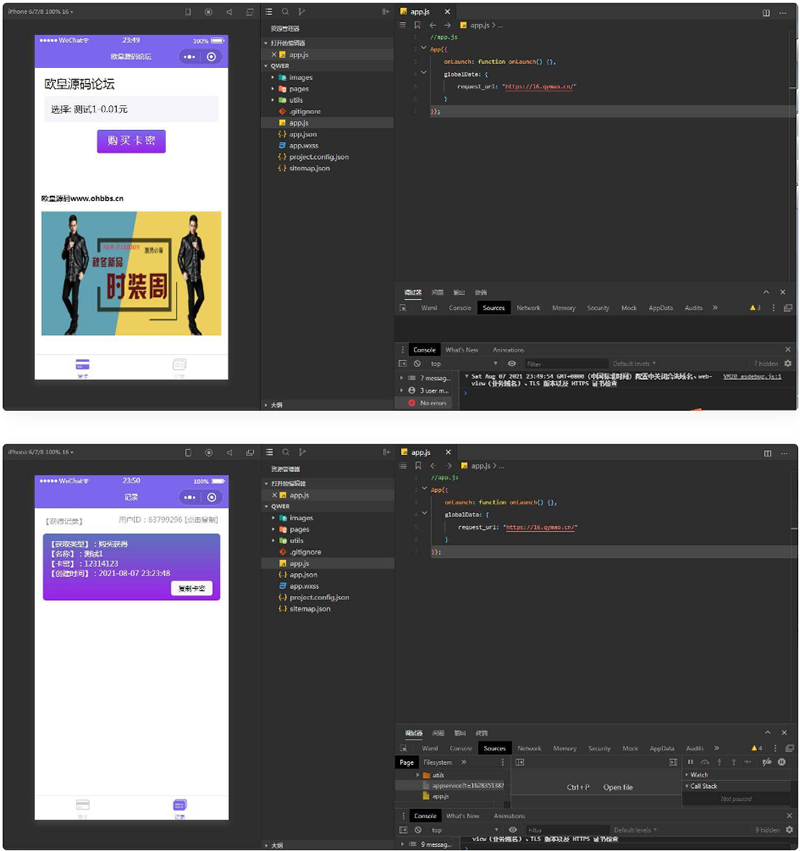Viewport: 800px width, 851px height.
Task: Toggle pause on exceptions in debugger toolbar
Action: click(781, 762)
